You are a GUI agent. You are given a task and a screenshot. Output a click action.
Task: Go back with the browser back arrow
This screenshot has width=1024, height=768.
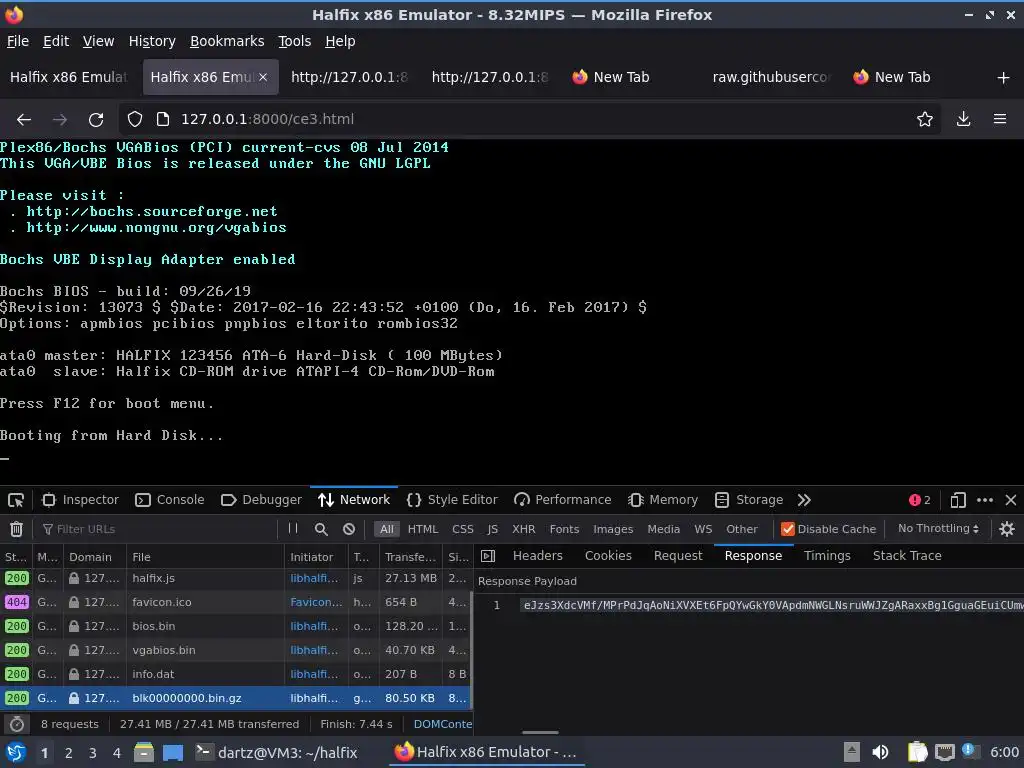click(x=24, y=120)
